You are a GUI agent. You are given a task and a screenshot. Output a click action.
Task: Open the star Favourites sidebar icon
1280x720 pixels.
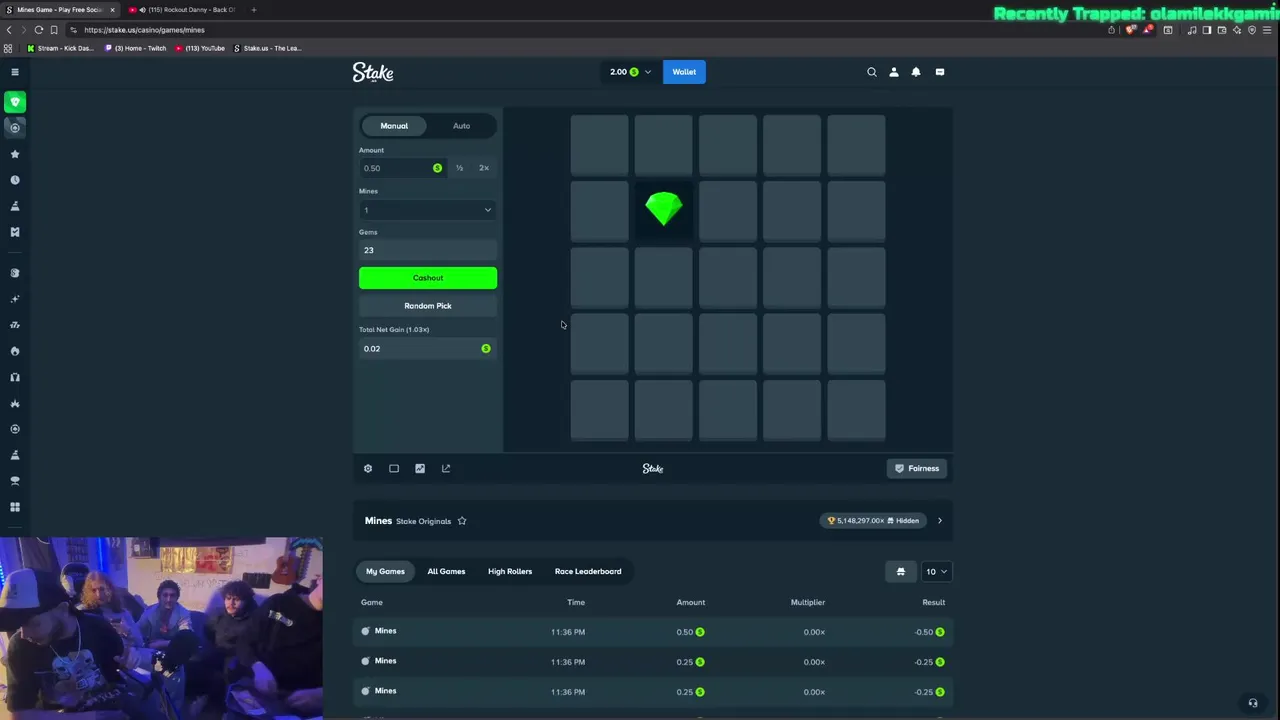coord(15,154)
